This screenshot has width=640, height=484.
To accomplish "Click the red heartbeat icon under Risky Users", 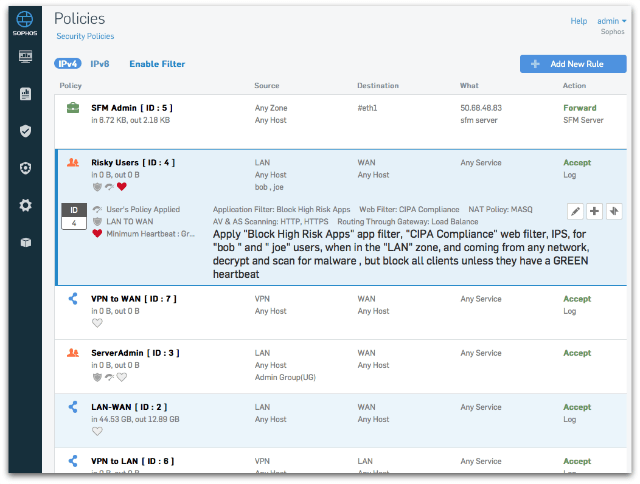I will coord(122,186).
